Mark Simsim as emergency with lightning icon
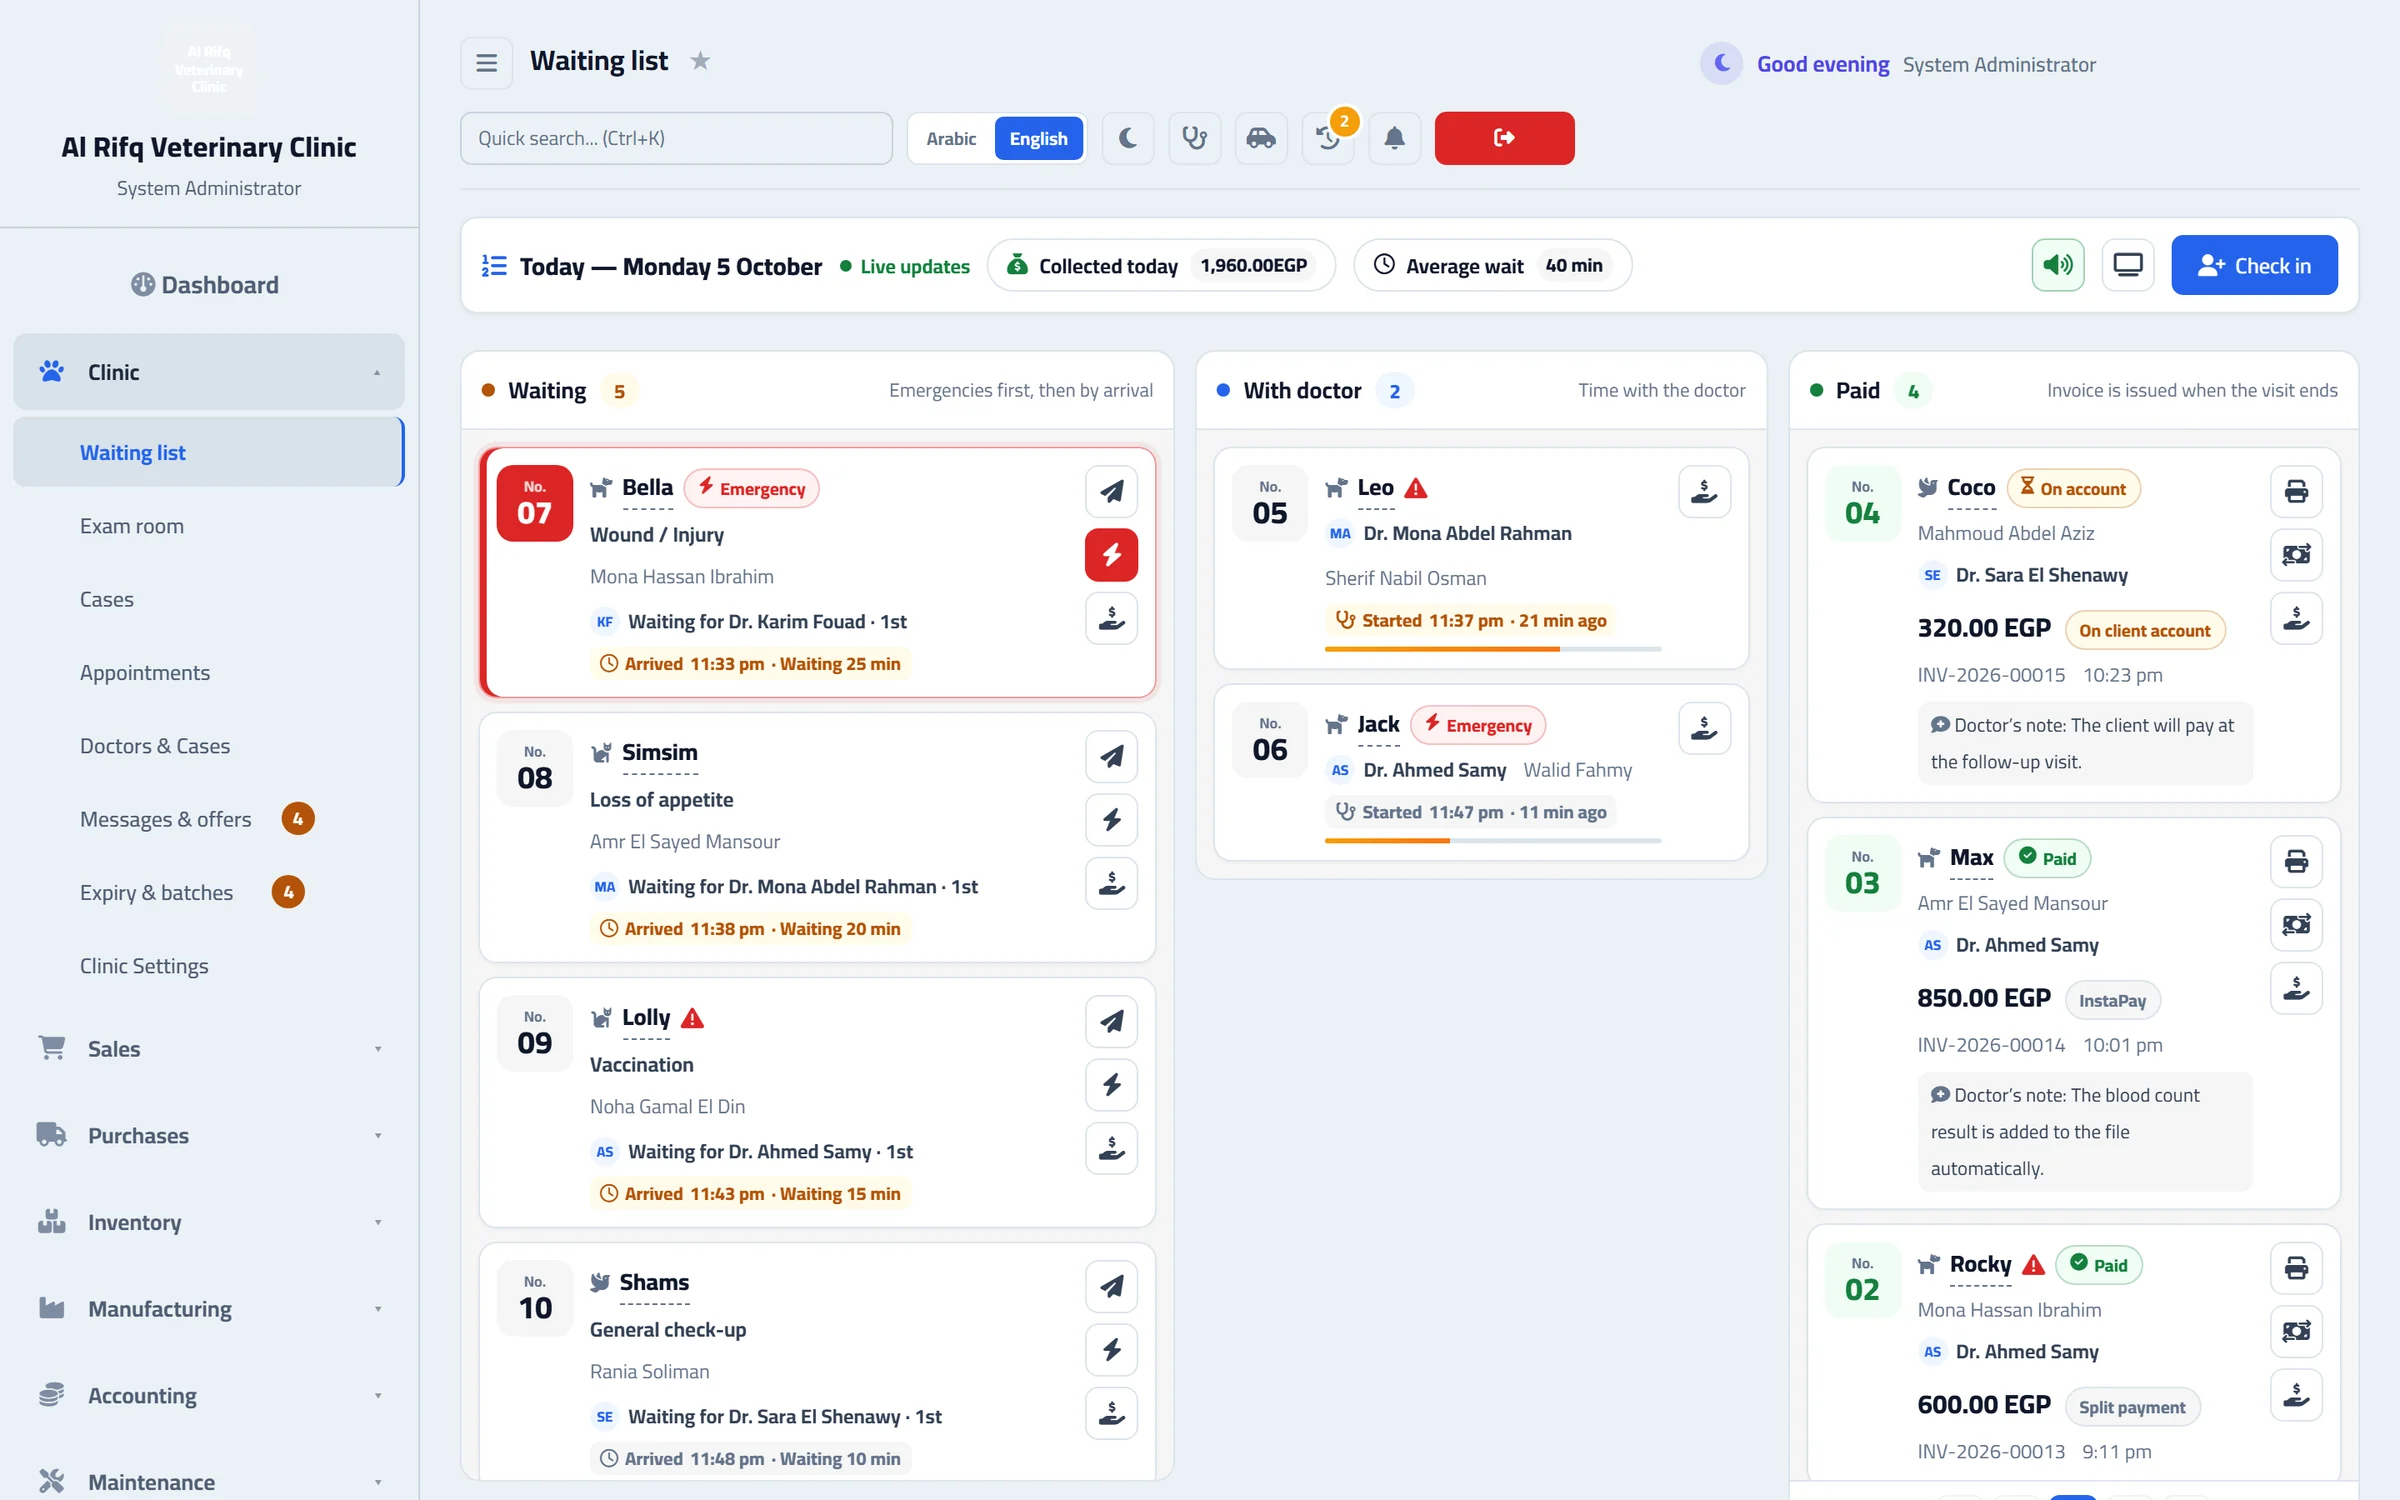 (x=1111, y=820)
